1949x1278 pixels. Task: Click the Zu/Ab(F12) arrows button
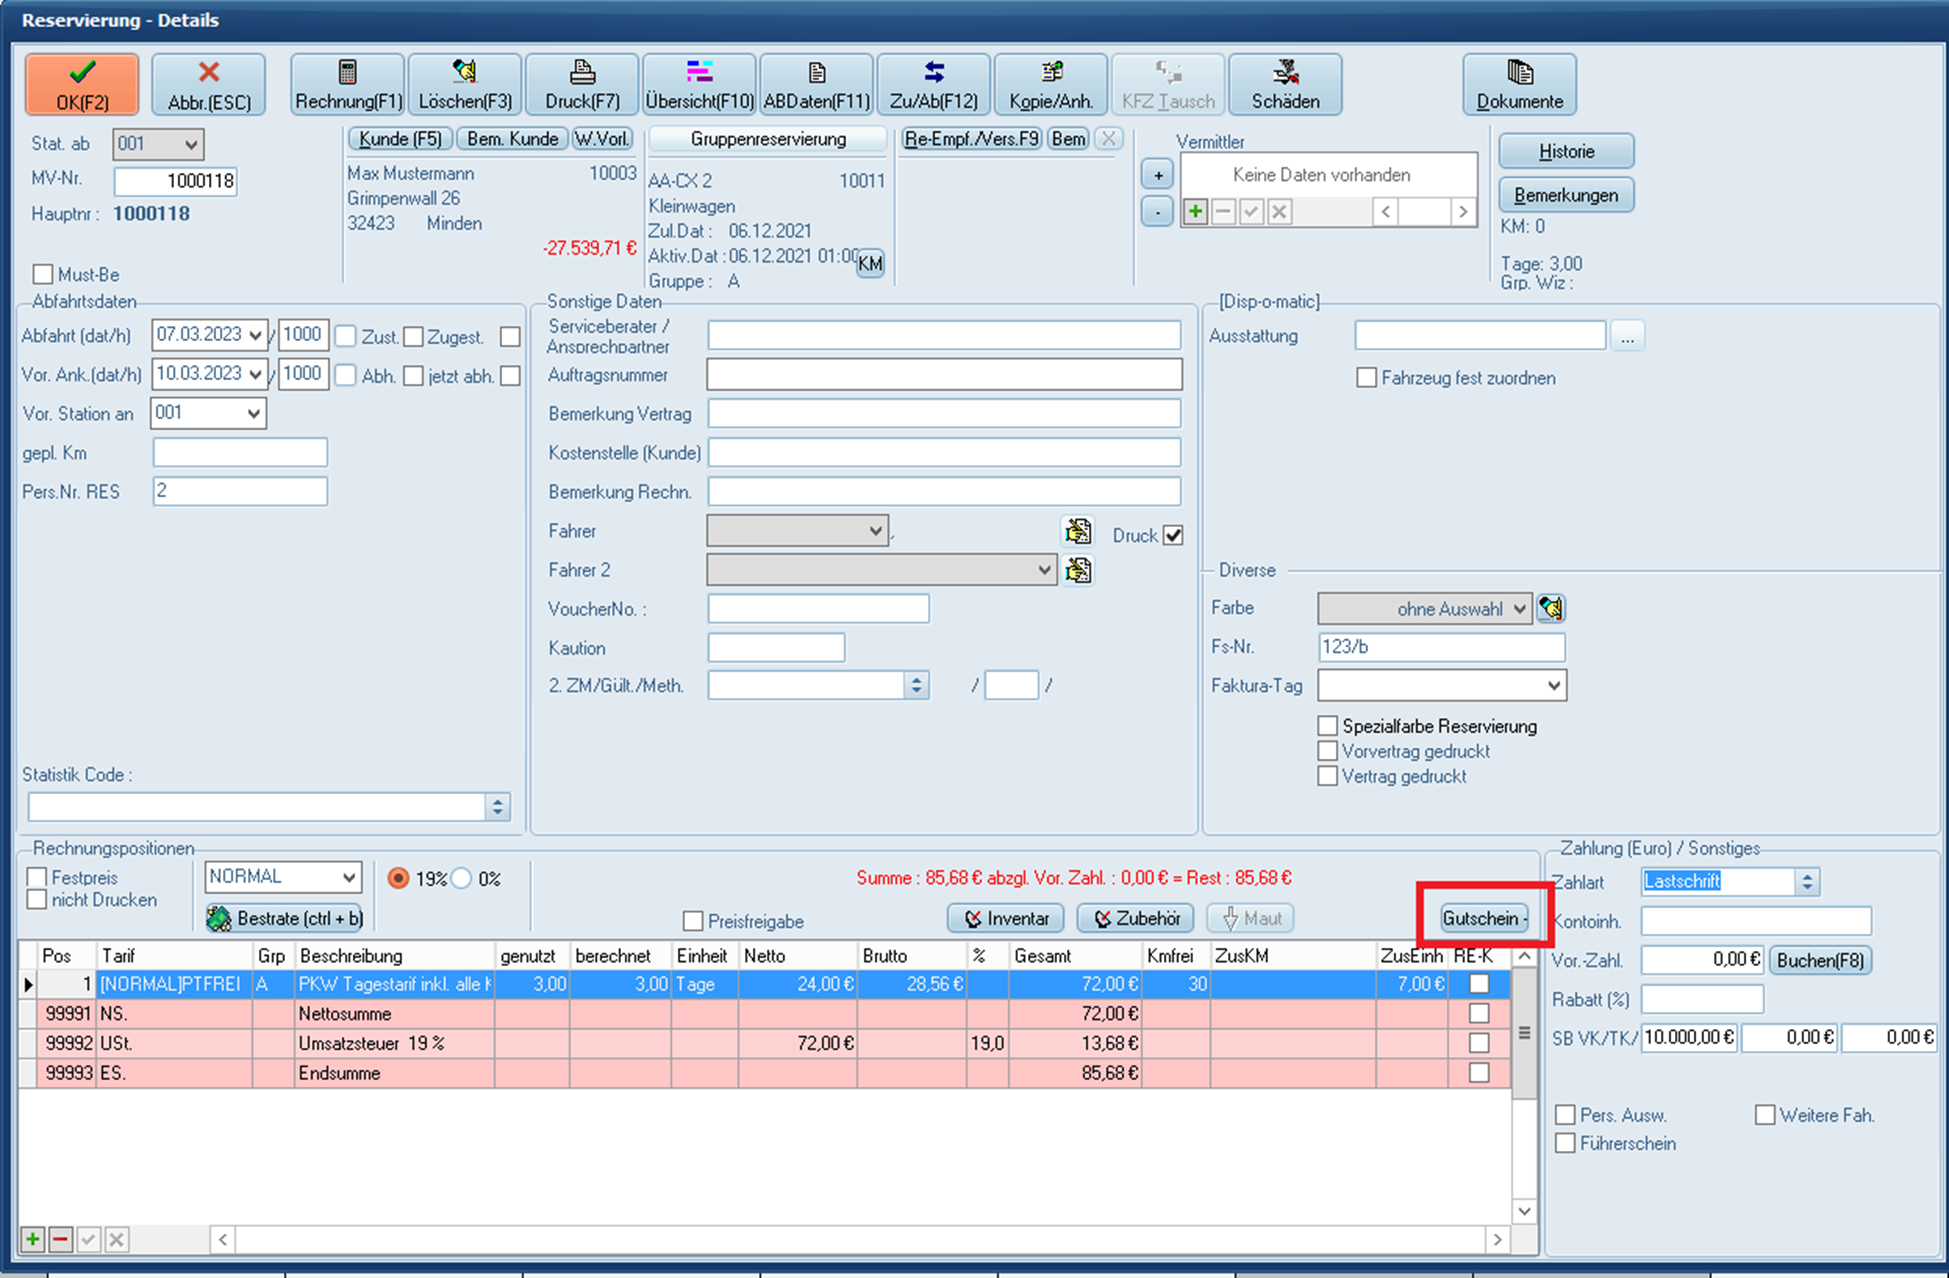[933, 84]
